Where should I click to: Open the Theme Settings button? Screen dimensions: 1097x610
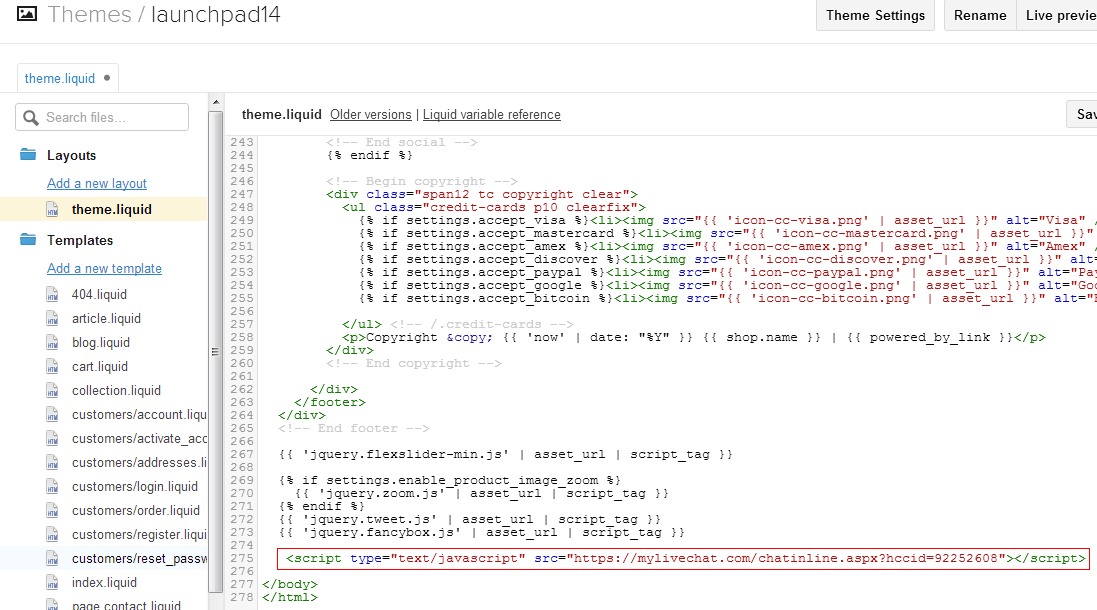pos(875,15)
